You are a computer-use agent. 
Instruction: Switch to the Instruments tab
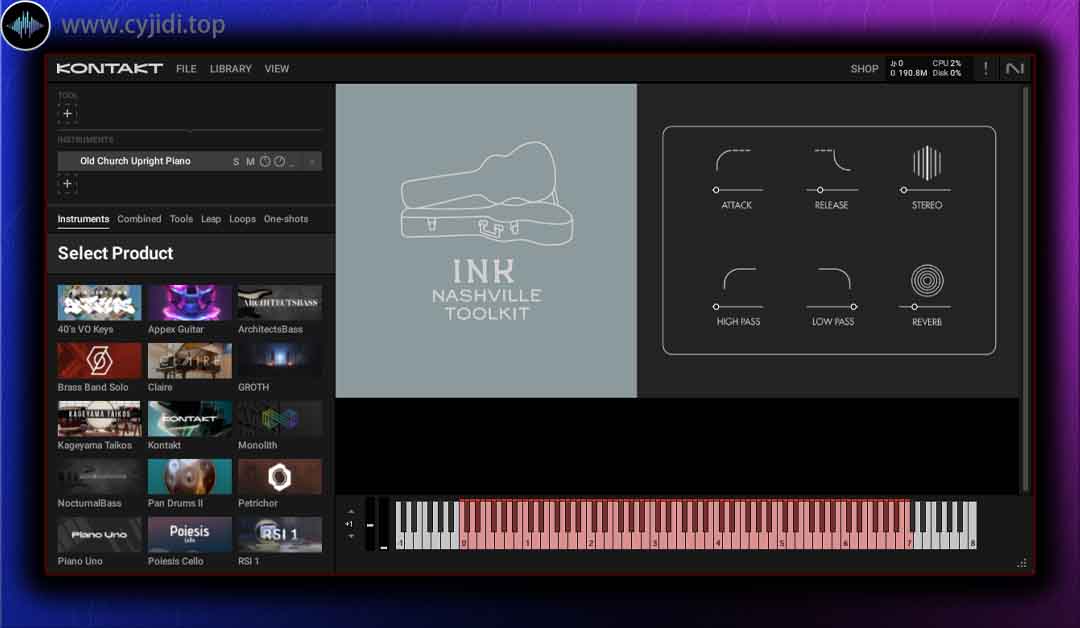pyautogui.click(x=83, y=219)
